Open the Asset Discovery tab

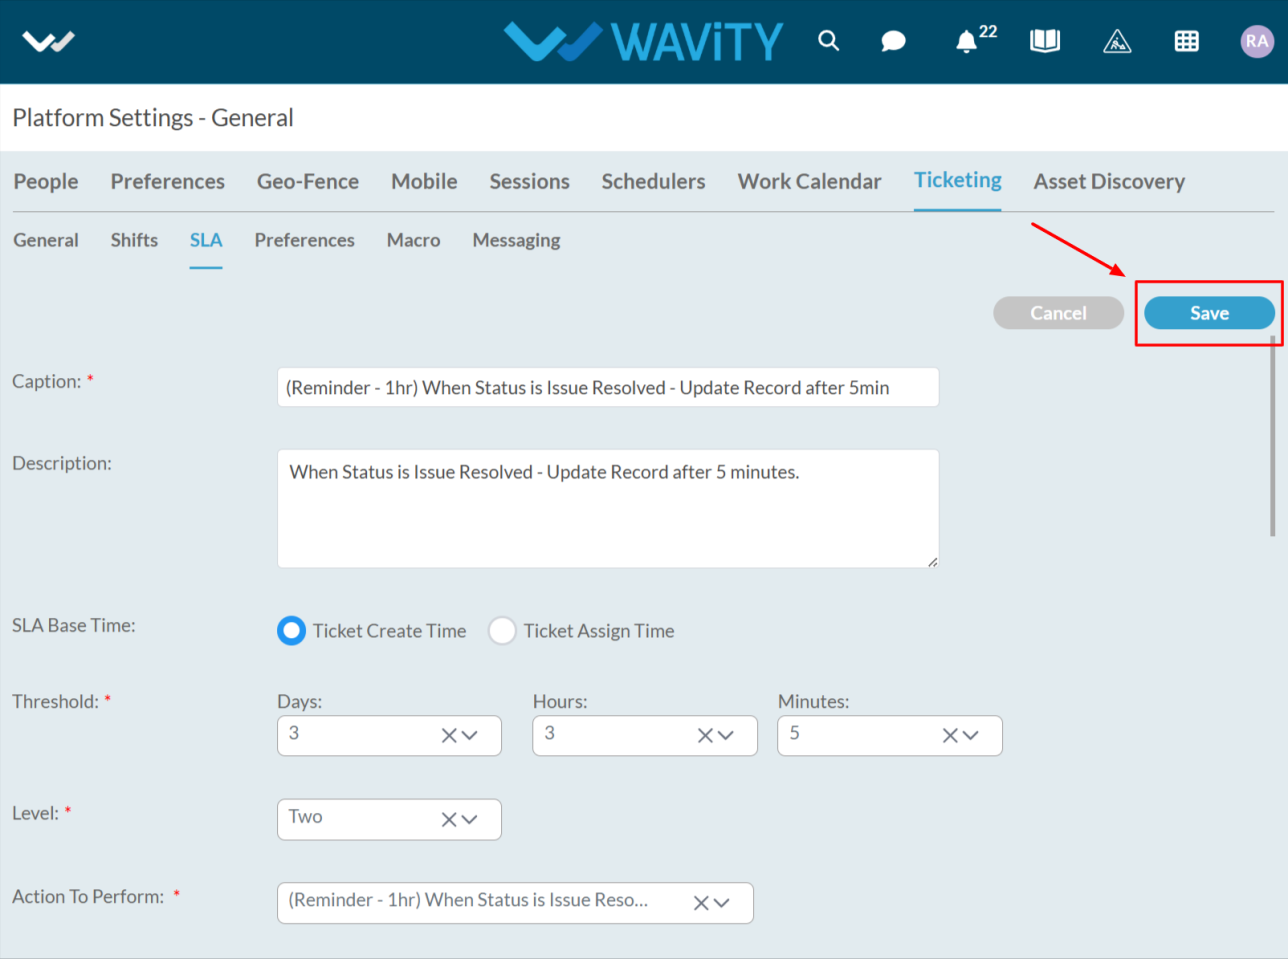pos(1109,181)
